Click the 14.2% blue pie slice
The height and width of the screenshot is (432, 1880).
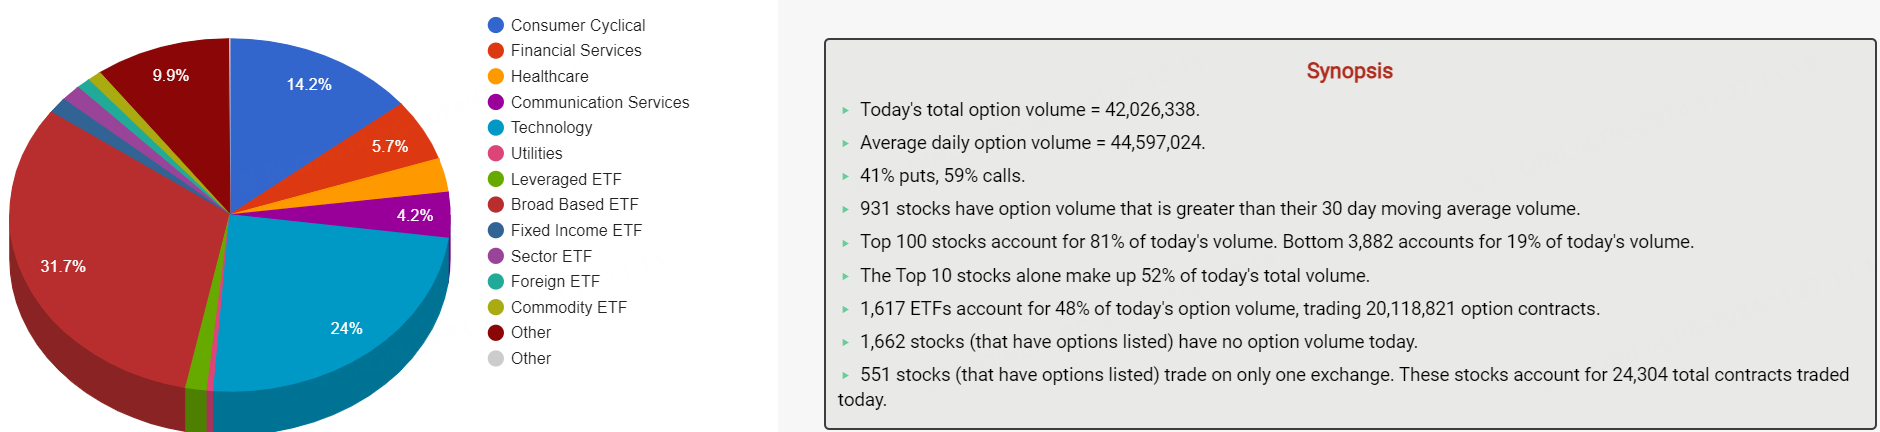(x=300, y=100)
